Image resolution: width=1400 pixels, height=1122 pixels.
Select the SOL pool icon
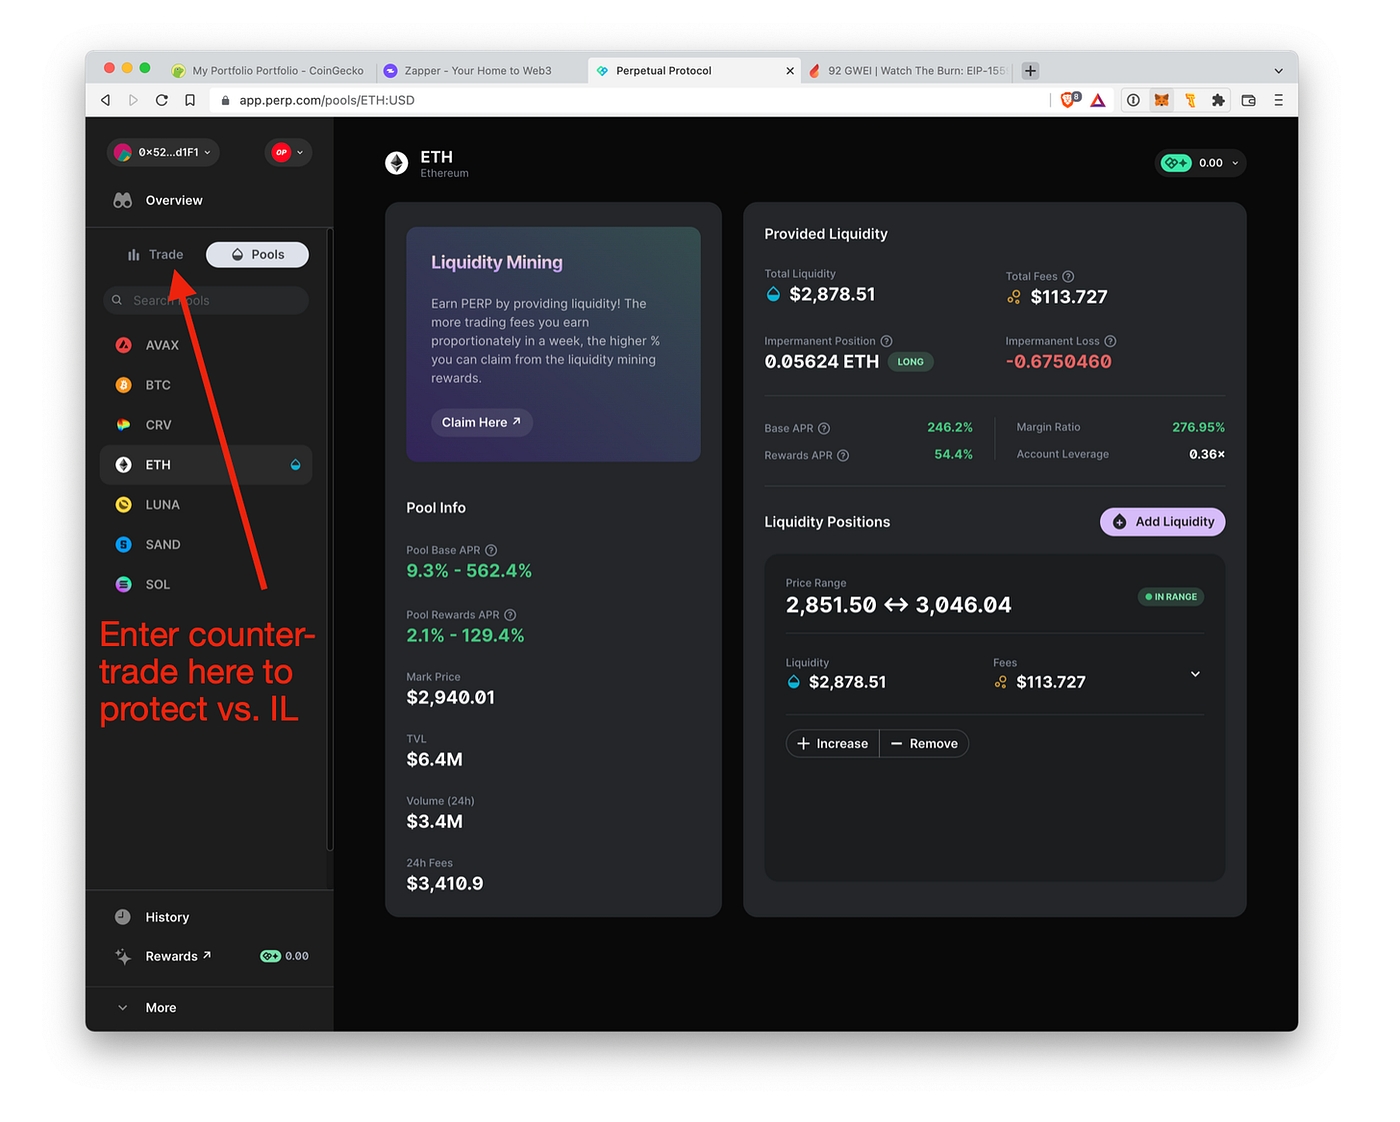[x=124, y=585]
